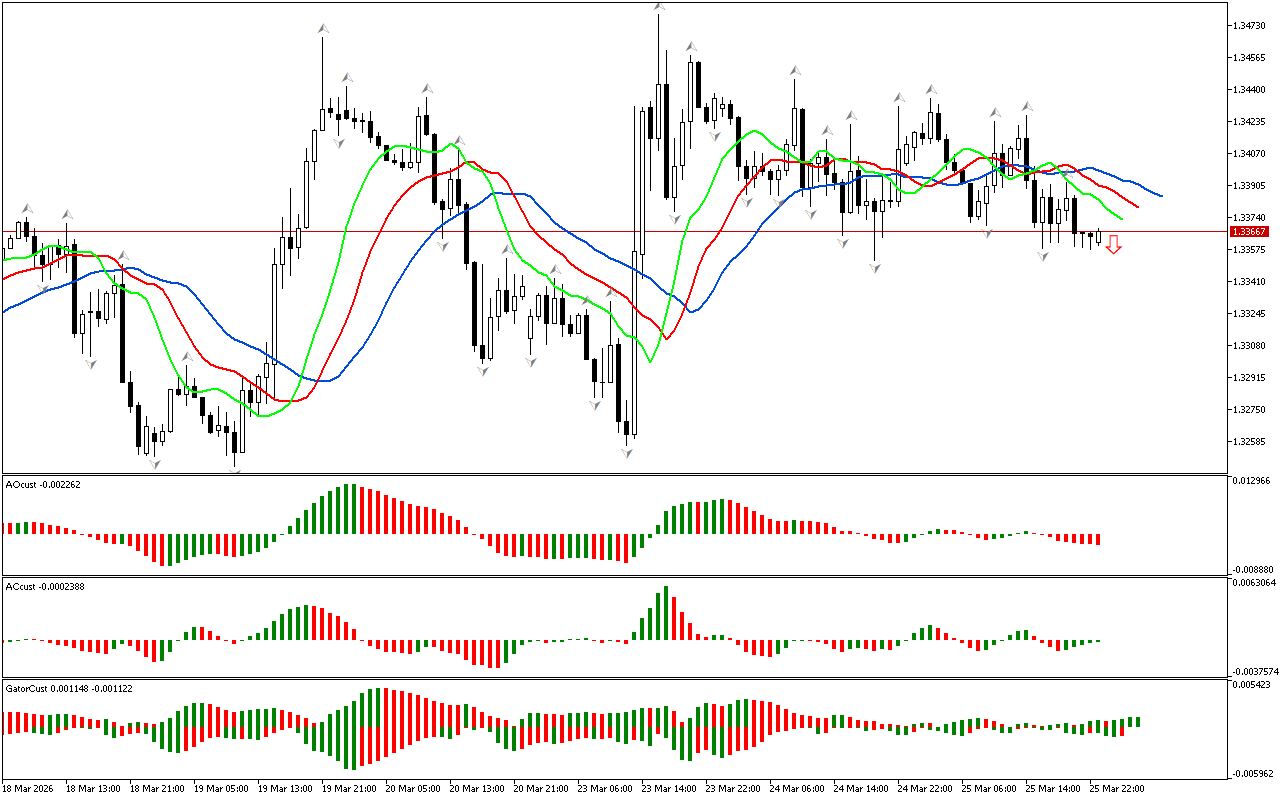Click the fractal arrow above the 19 Mar peak wick
The width and height of the screenshot is (1280, 800).
(322, 29)
